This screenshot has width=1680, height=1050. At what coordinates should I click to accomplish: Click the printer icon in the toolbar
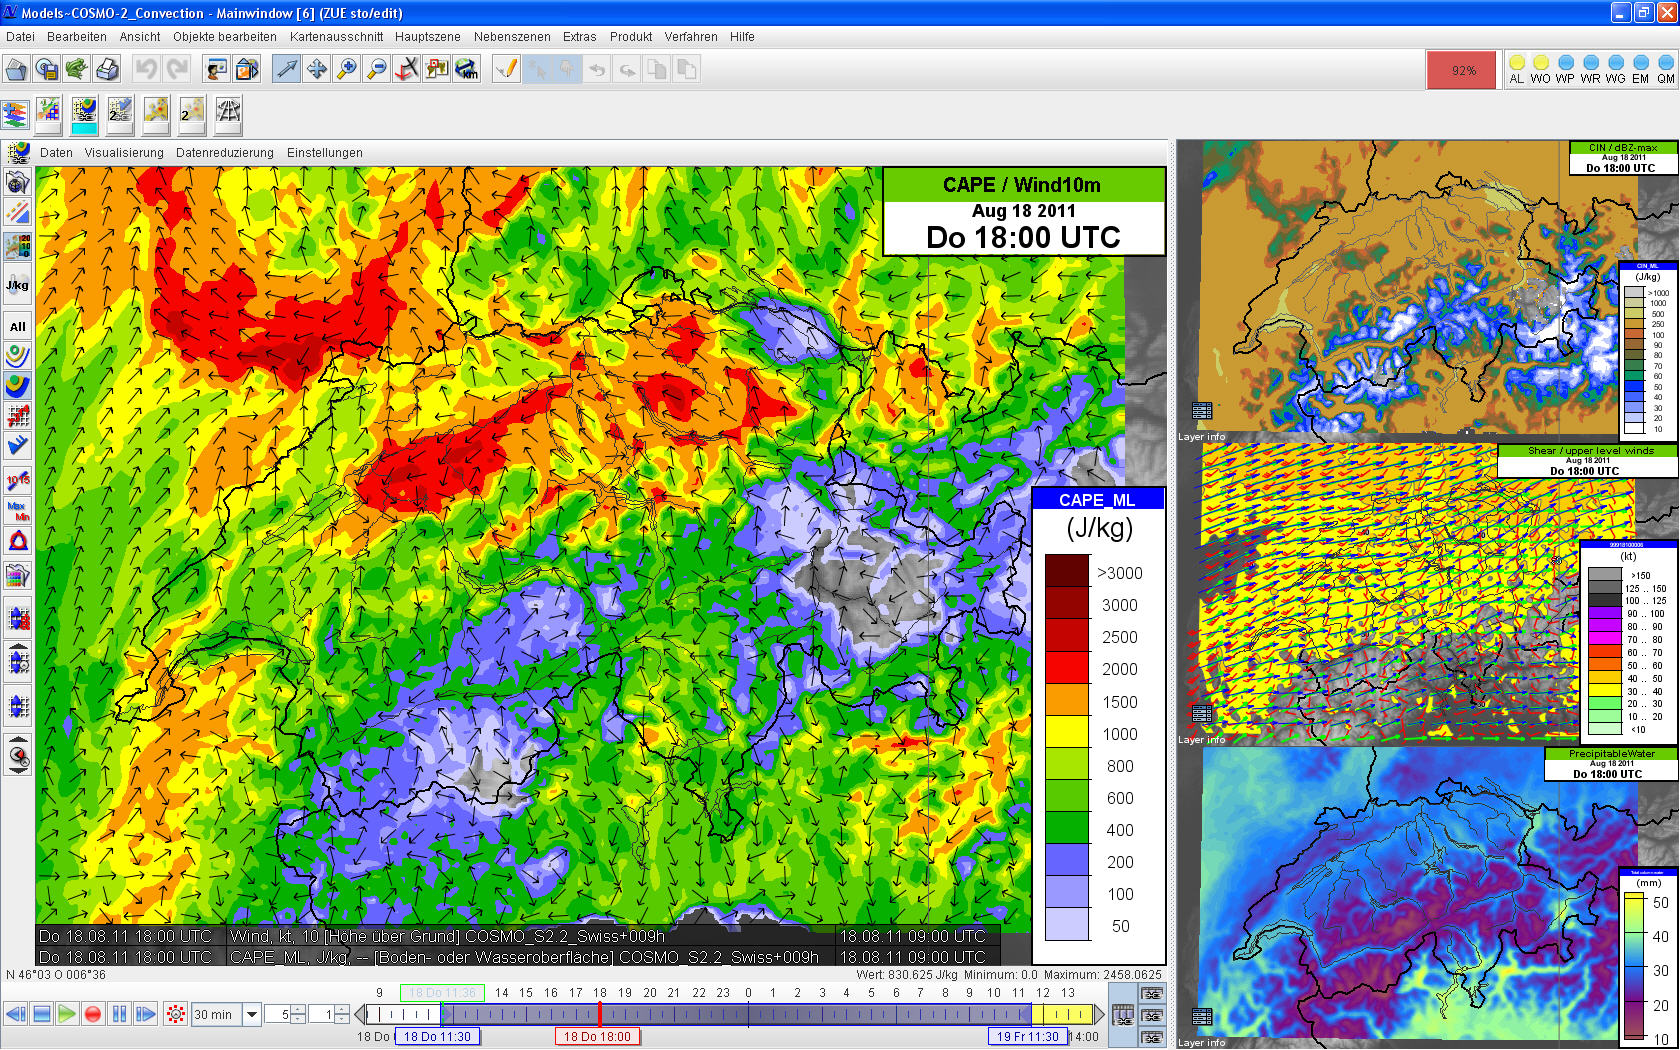click(x=107, y=70)
